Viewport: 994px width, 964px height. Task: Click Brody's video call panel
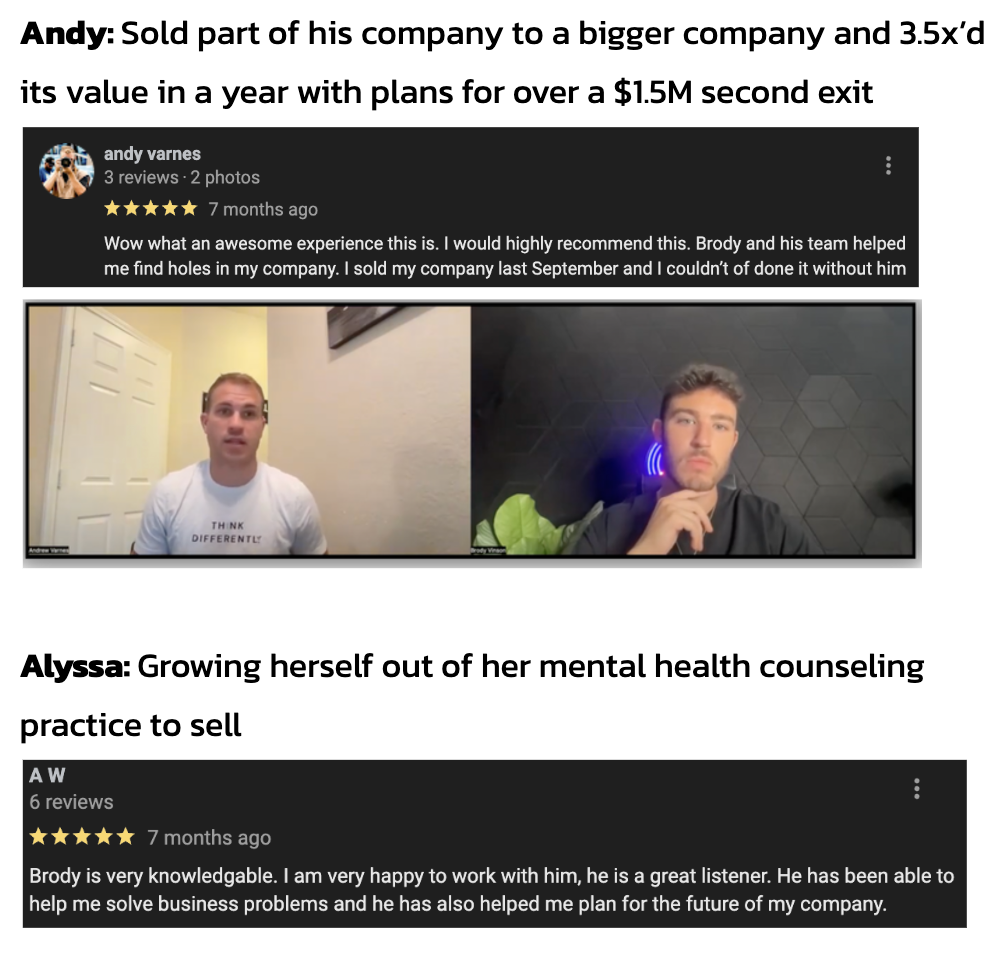(693, 431)
